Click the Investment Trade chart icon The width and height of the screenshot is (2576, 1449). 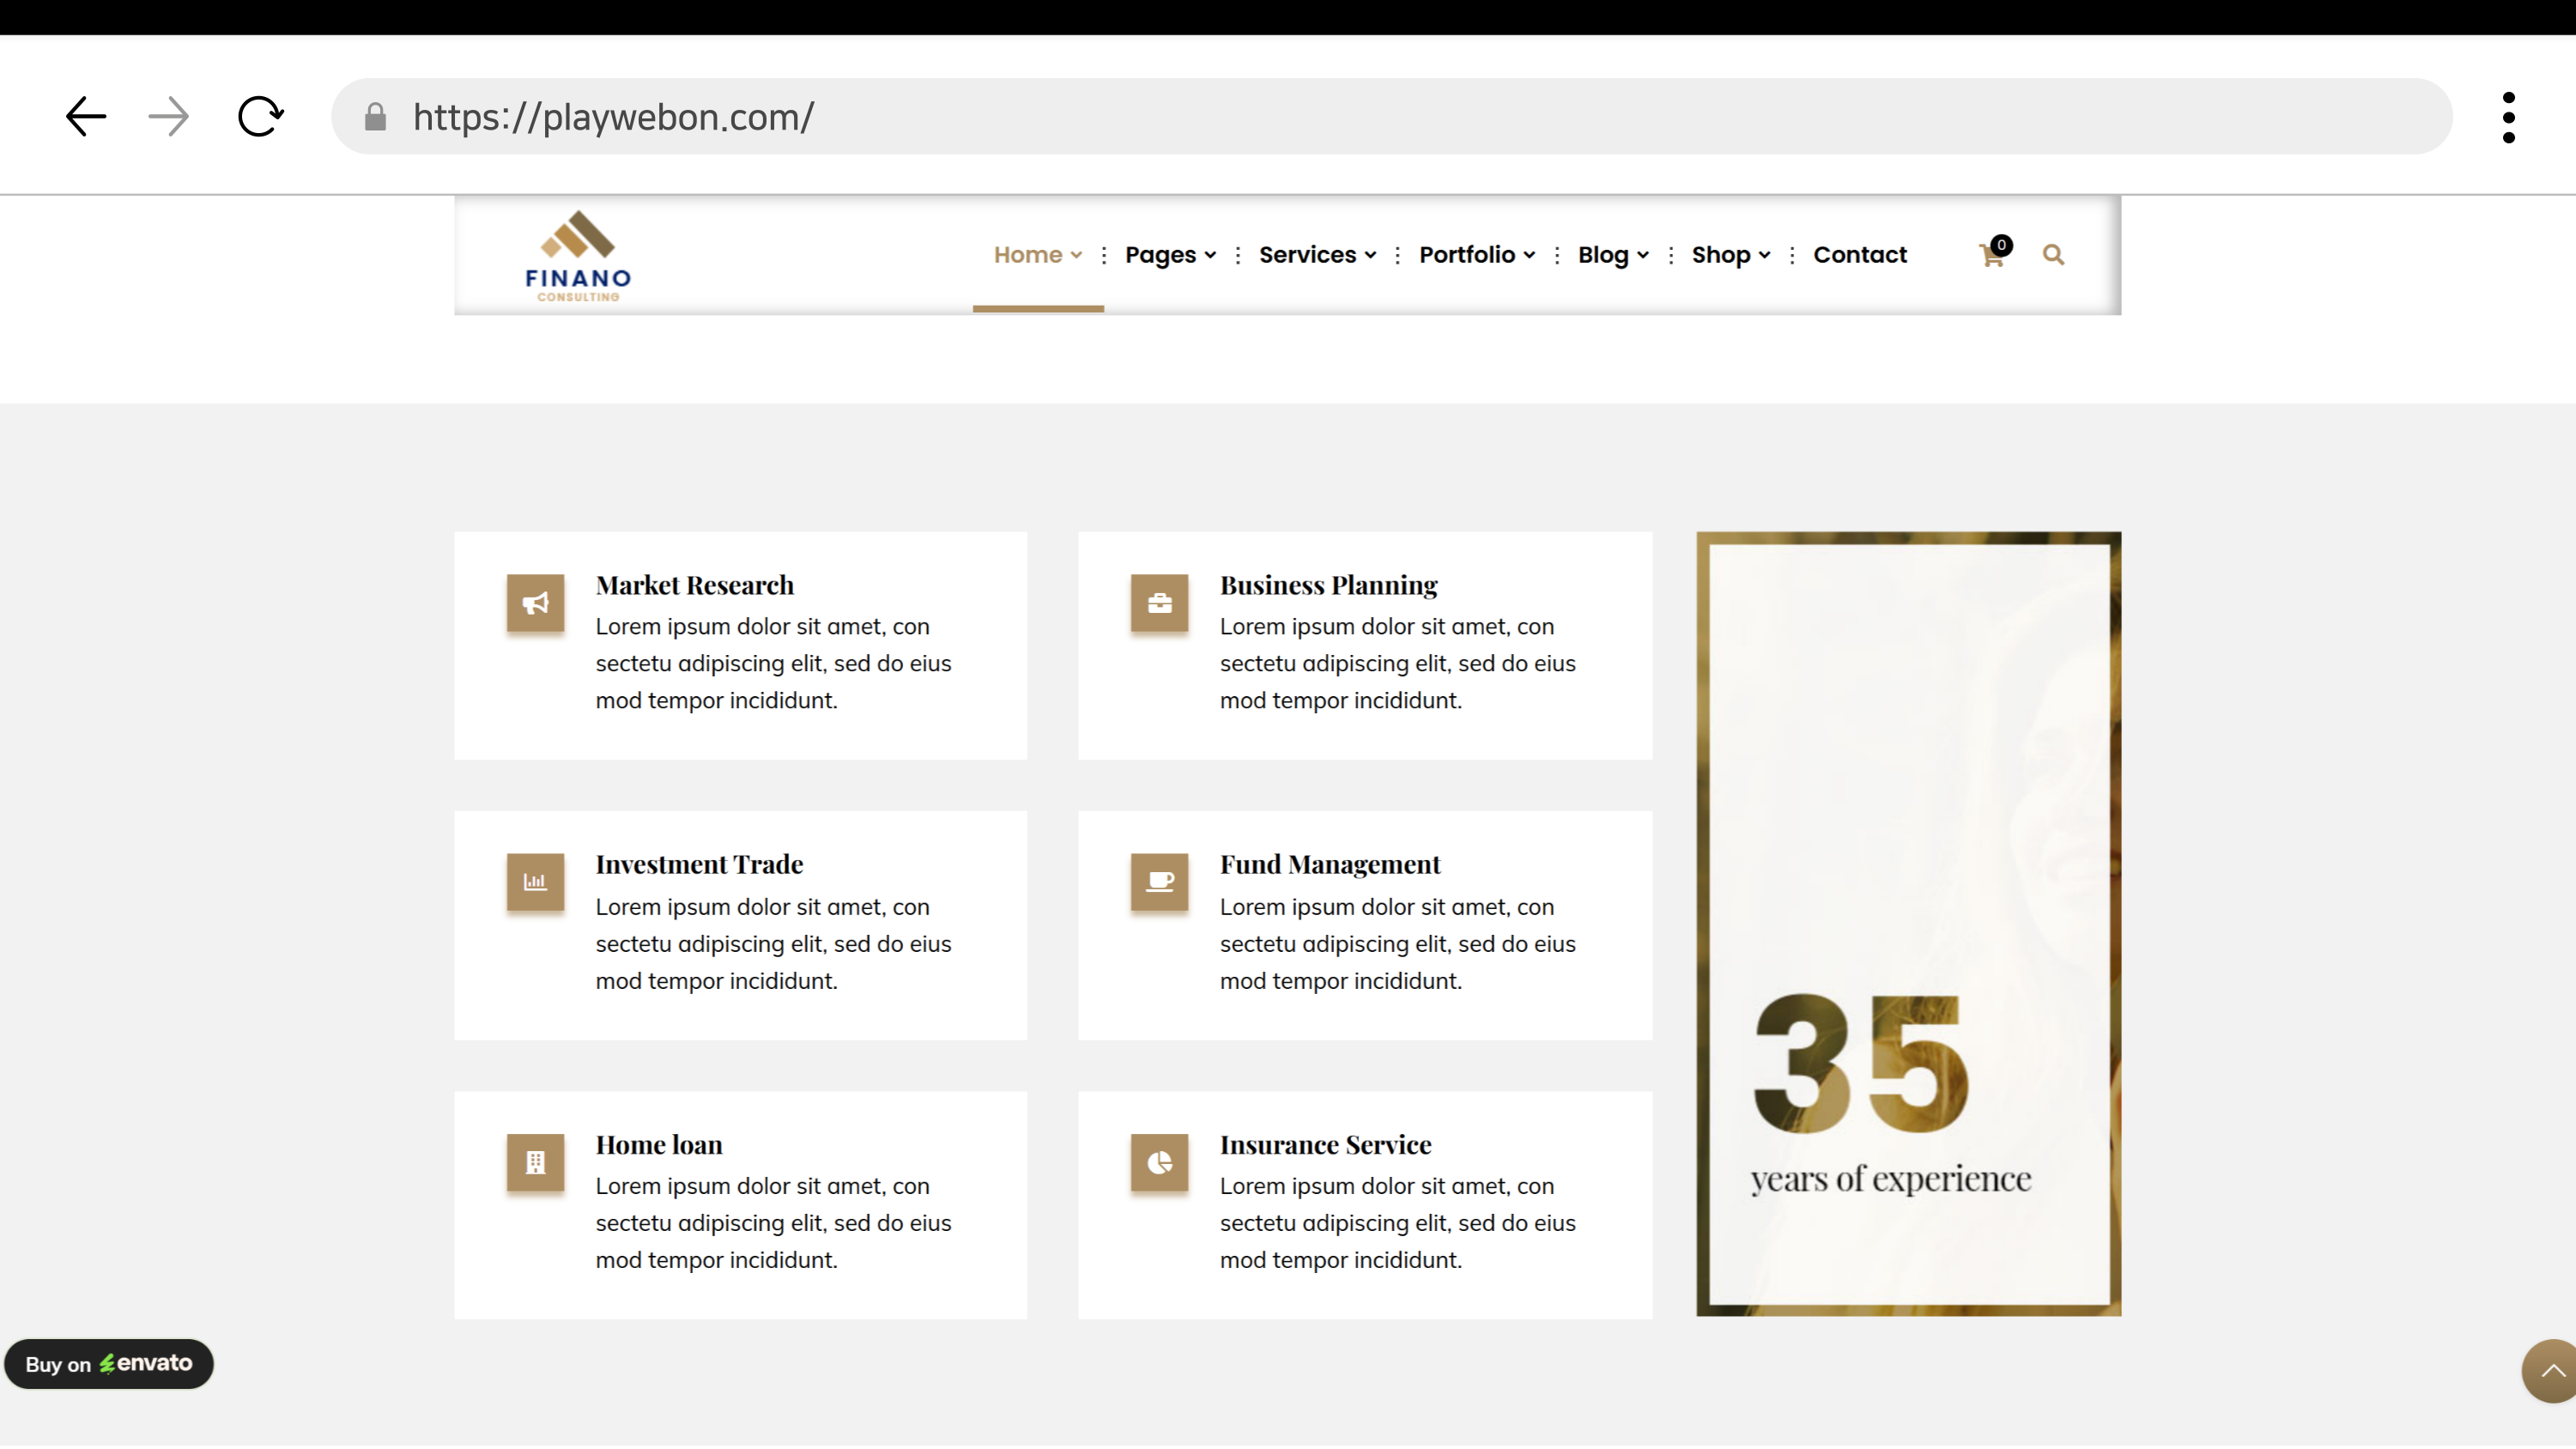pyautogui.click(x=535, y=882)
